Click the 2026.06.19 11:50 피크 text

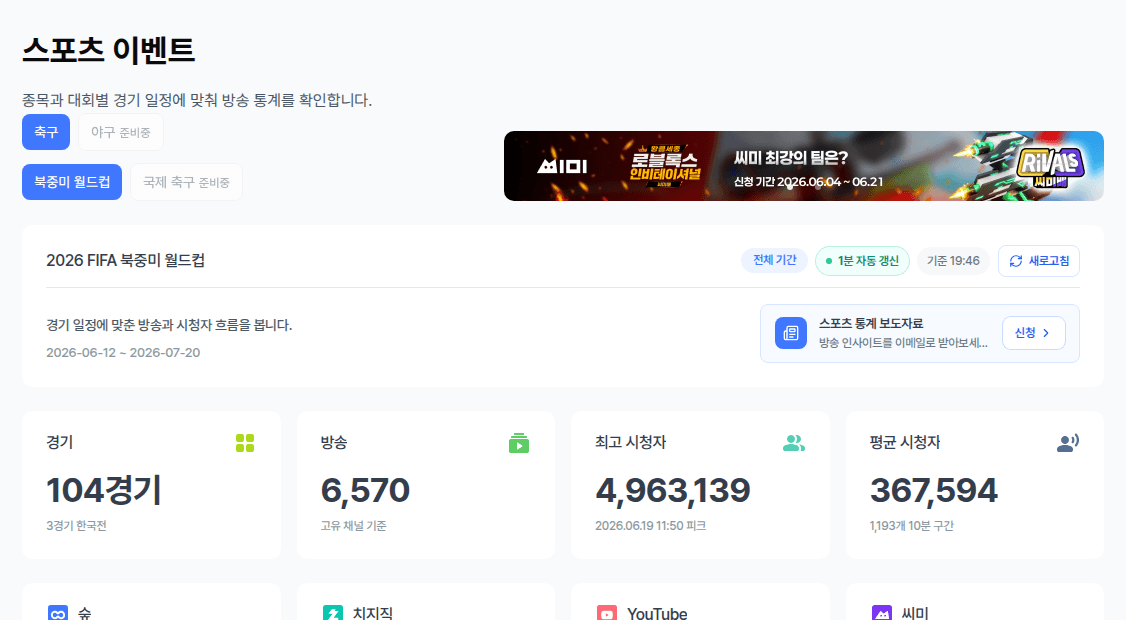(651, 526)
